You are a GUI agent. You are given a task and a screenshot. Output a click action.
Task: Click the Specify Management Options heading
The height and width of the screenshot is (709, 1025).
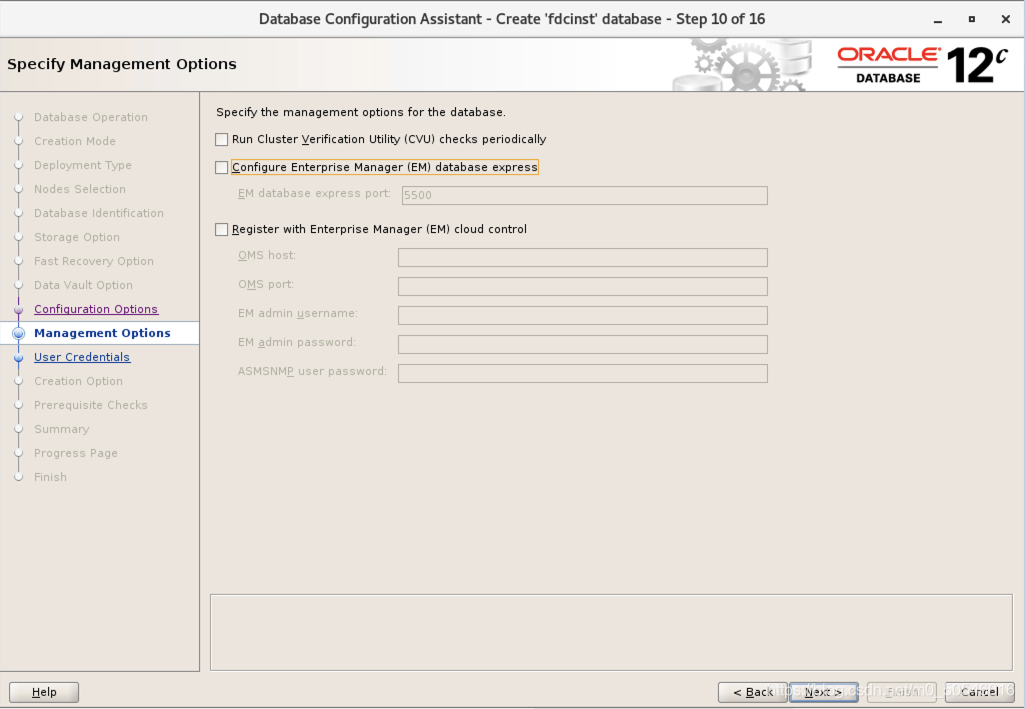coord(122,64)
